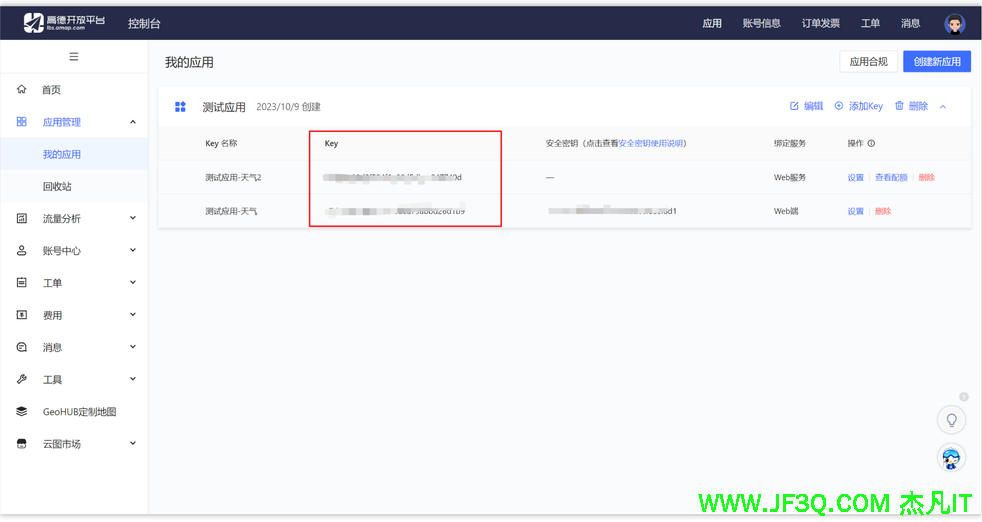Screen dimensions: 982x522
Task: Expand the 账号中心 sidebar menu
Action: coord(133,251)
